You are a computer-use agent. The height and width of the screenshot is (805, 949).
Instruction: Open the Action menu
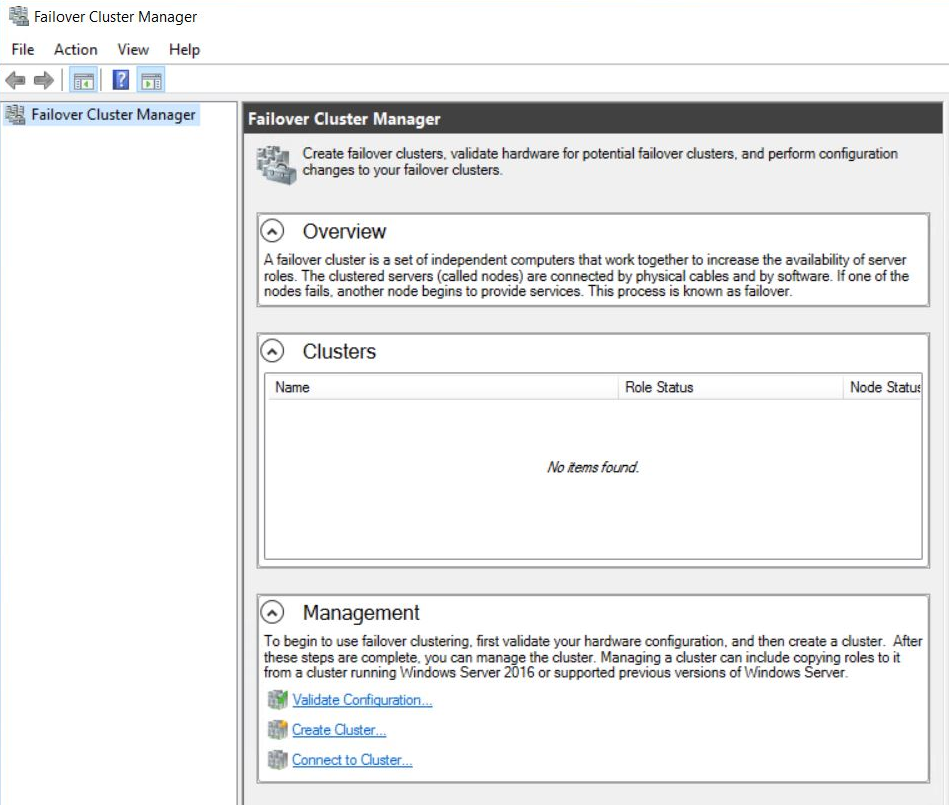tap(75, 49)
